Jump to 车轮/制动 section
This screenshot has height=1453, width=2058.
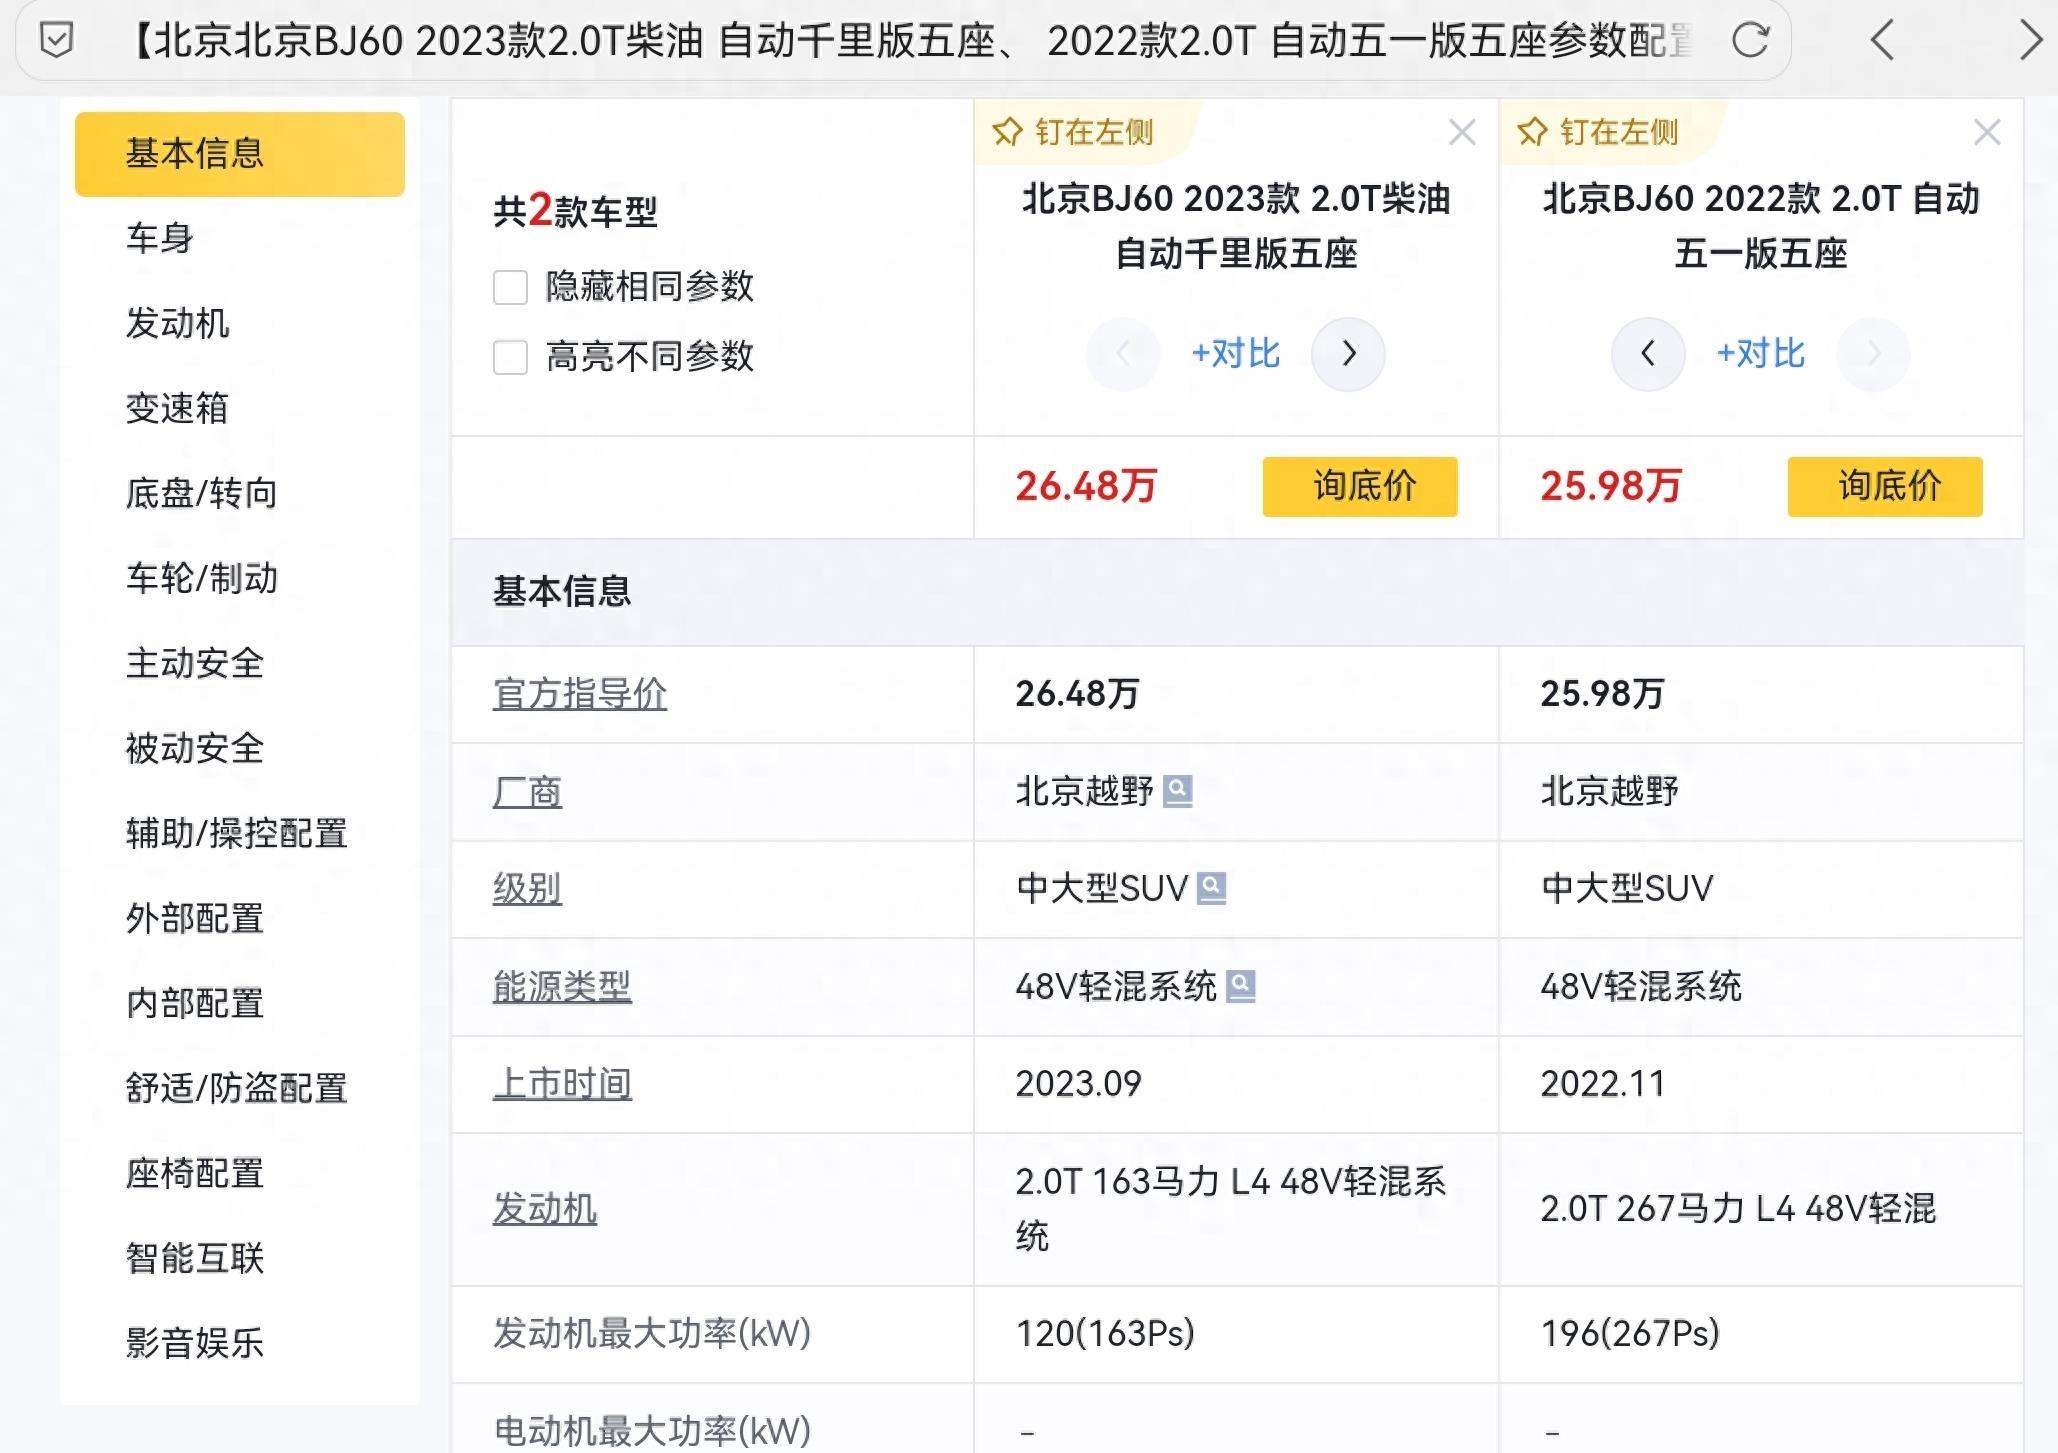point(201,579)
